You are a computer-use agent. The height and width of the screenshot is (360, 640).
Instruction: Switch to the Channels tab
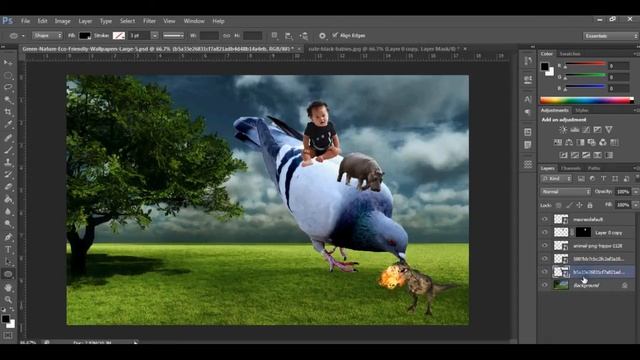(571, 168)
